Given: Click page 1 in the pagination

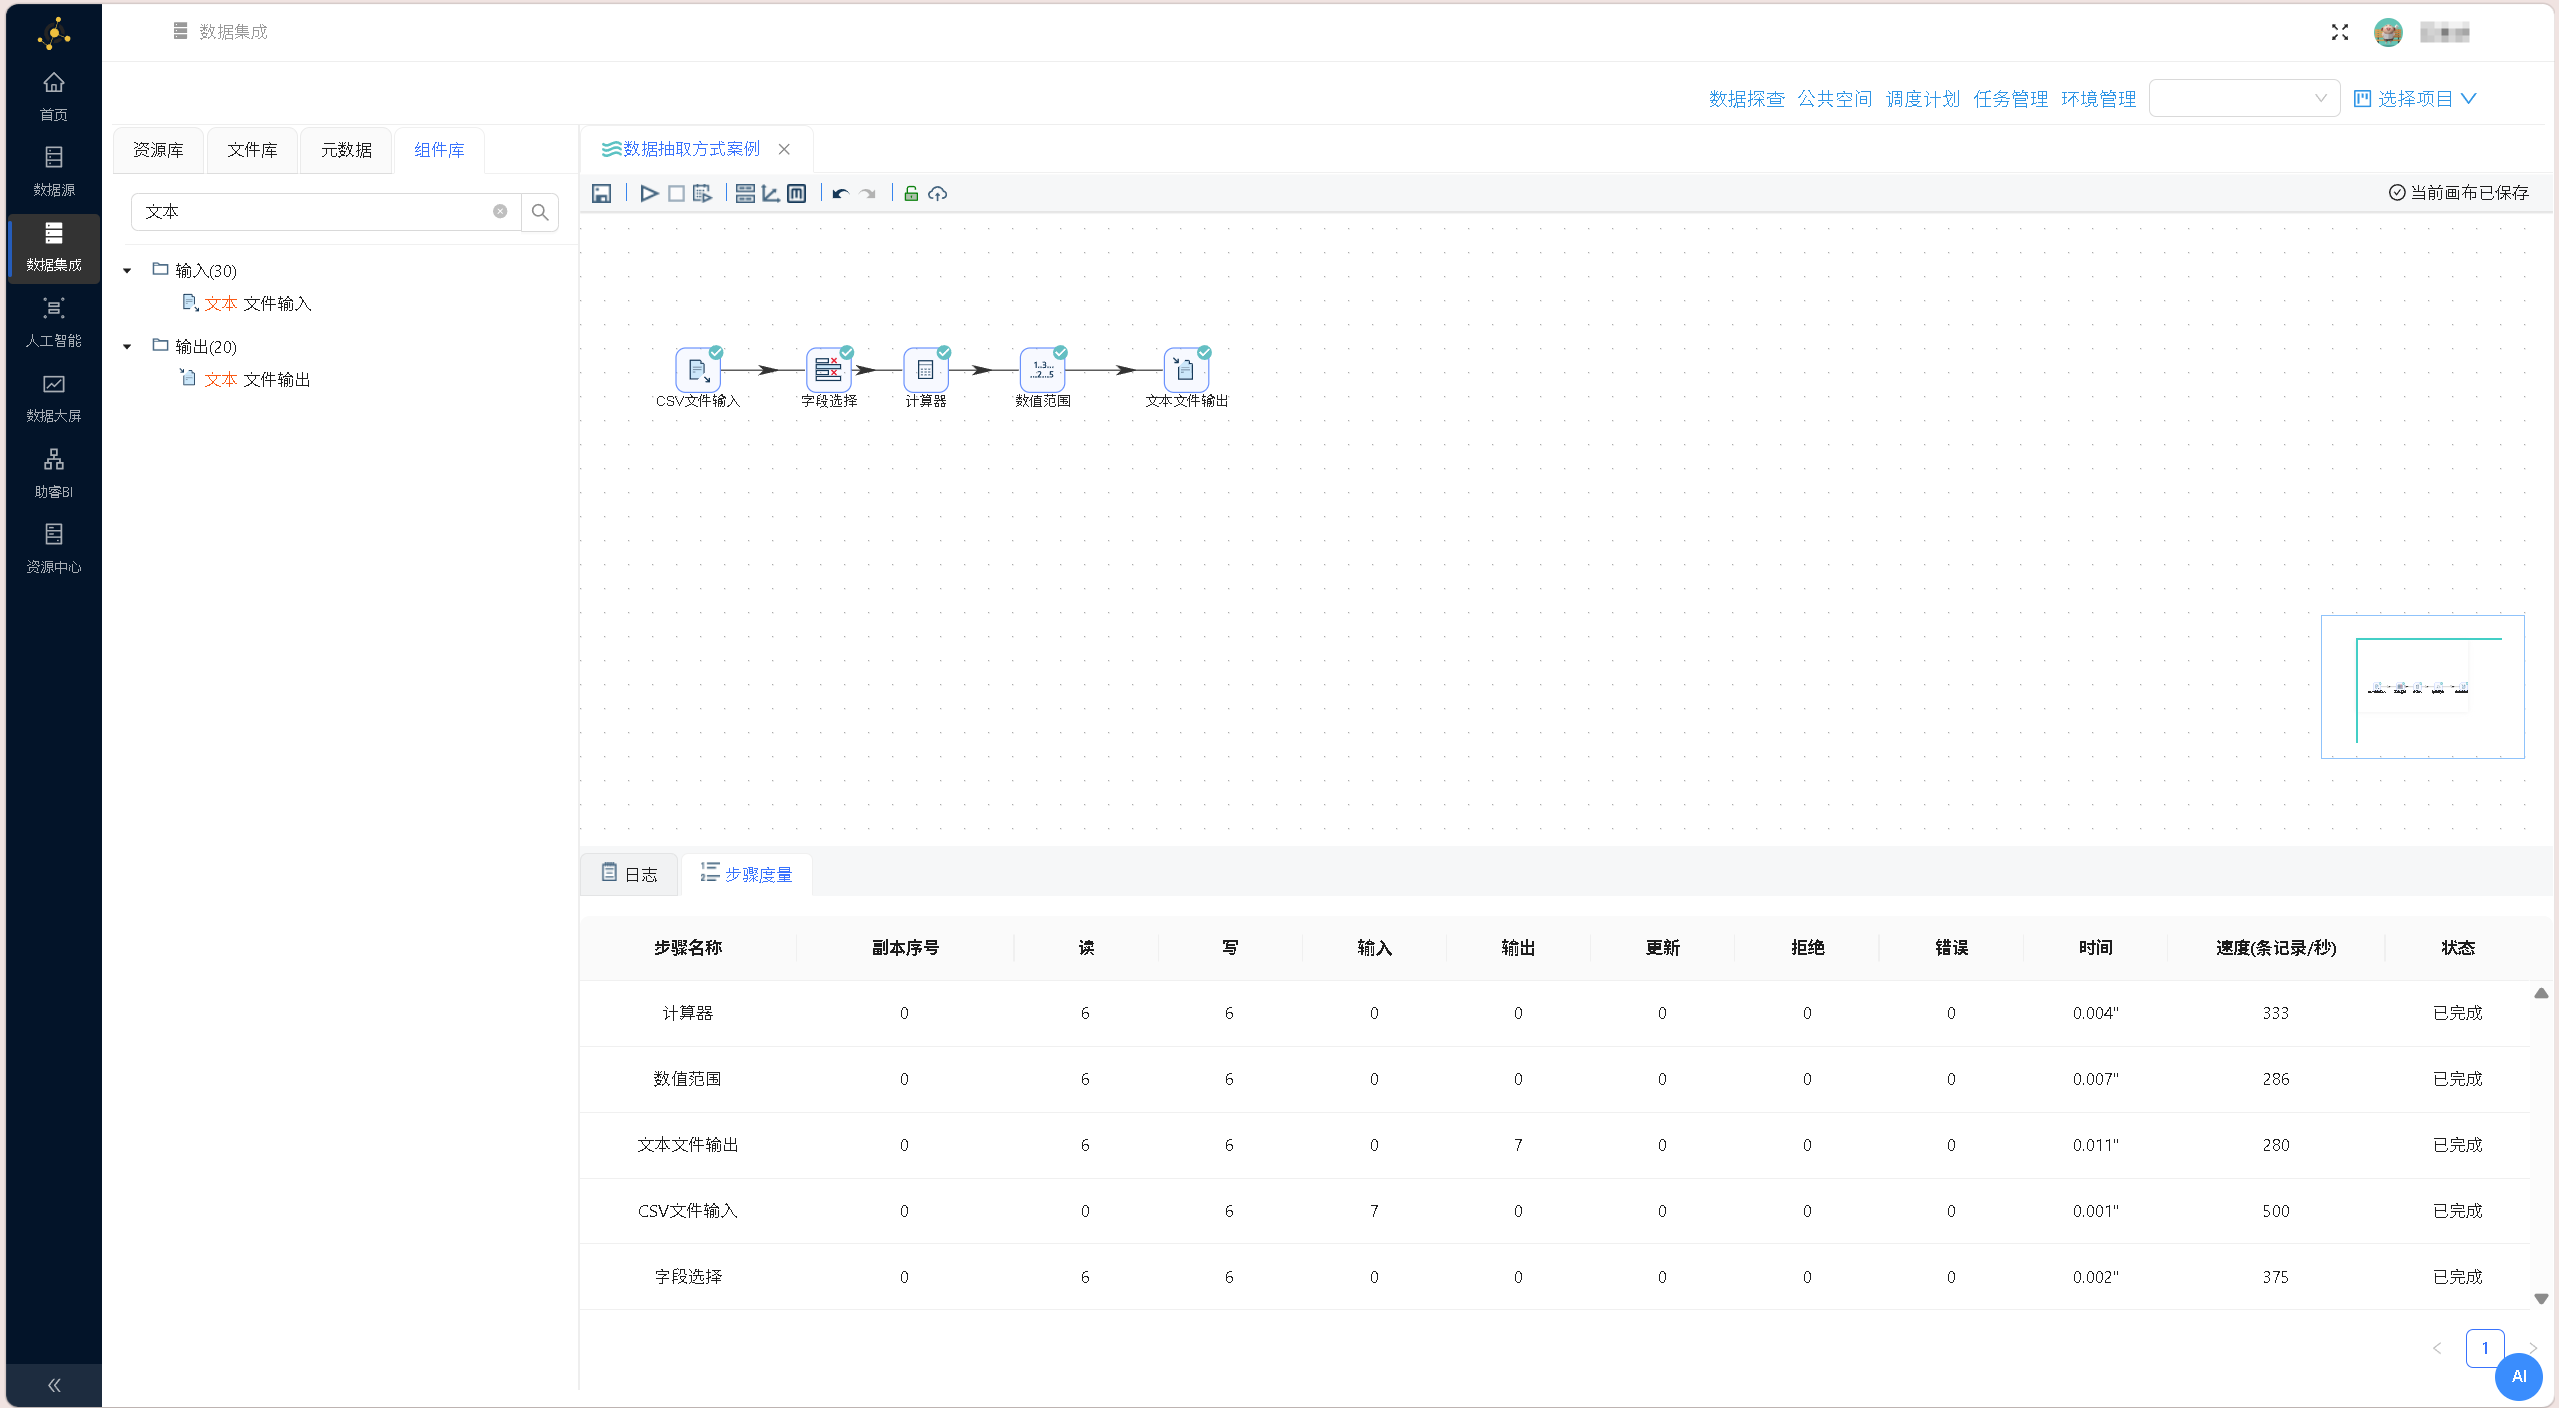Looking at the screenshot, I should [x=2485, y=1348].
